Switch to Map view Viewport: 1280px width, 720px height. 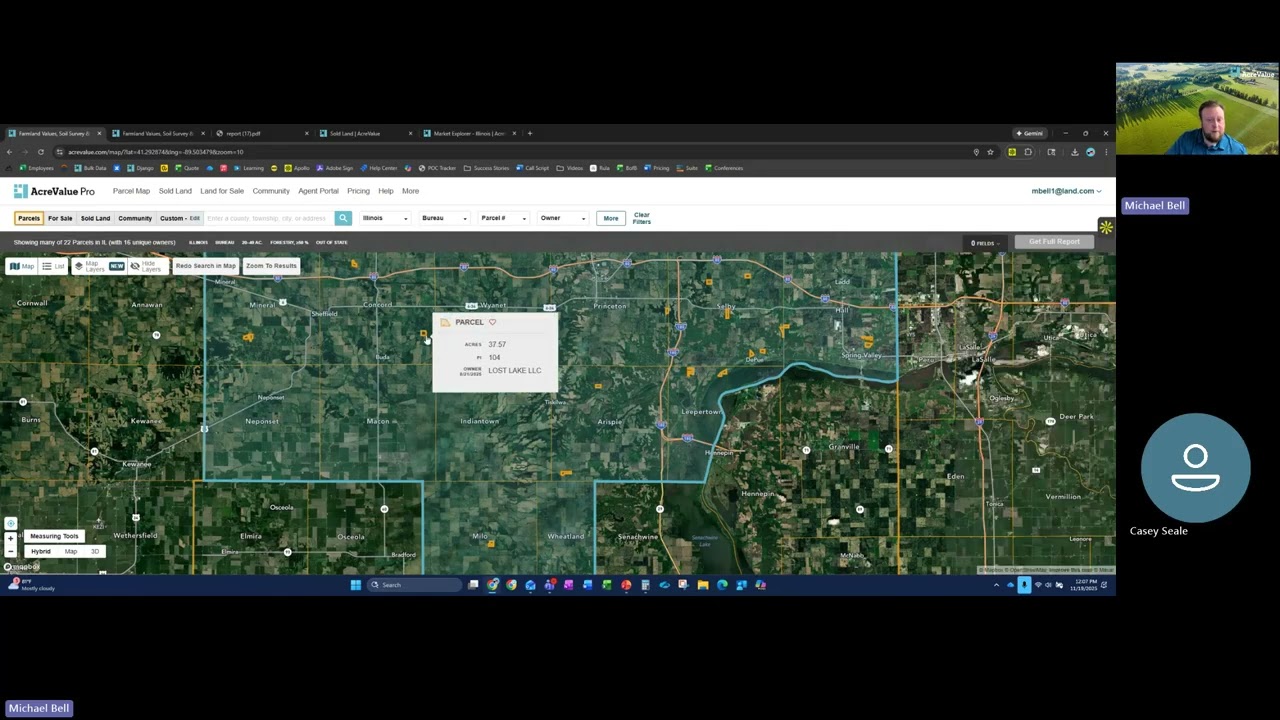coord(22,266)
